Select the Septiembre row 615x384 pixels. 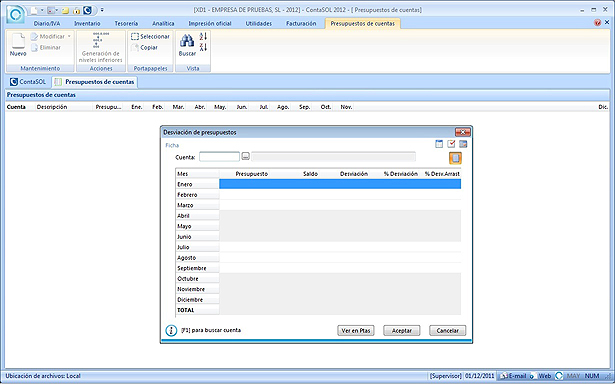coord(318,268)
